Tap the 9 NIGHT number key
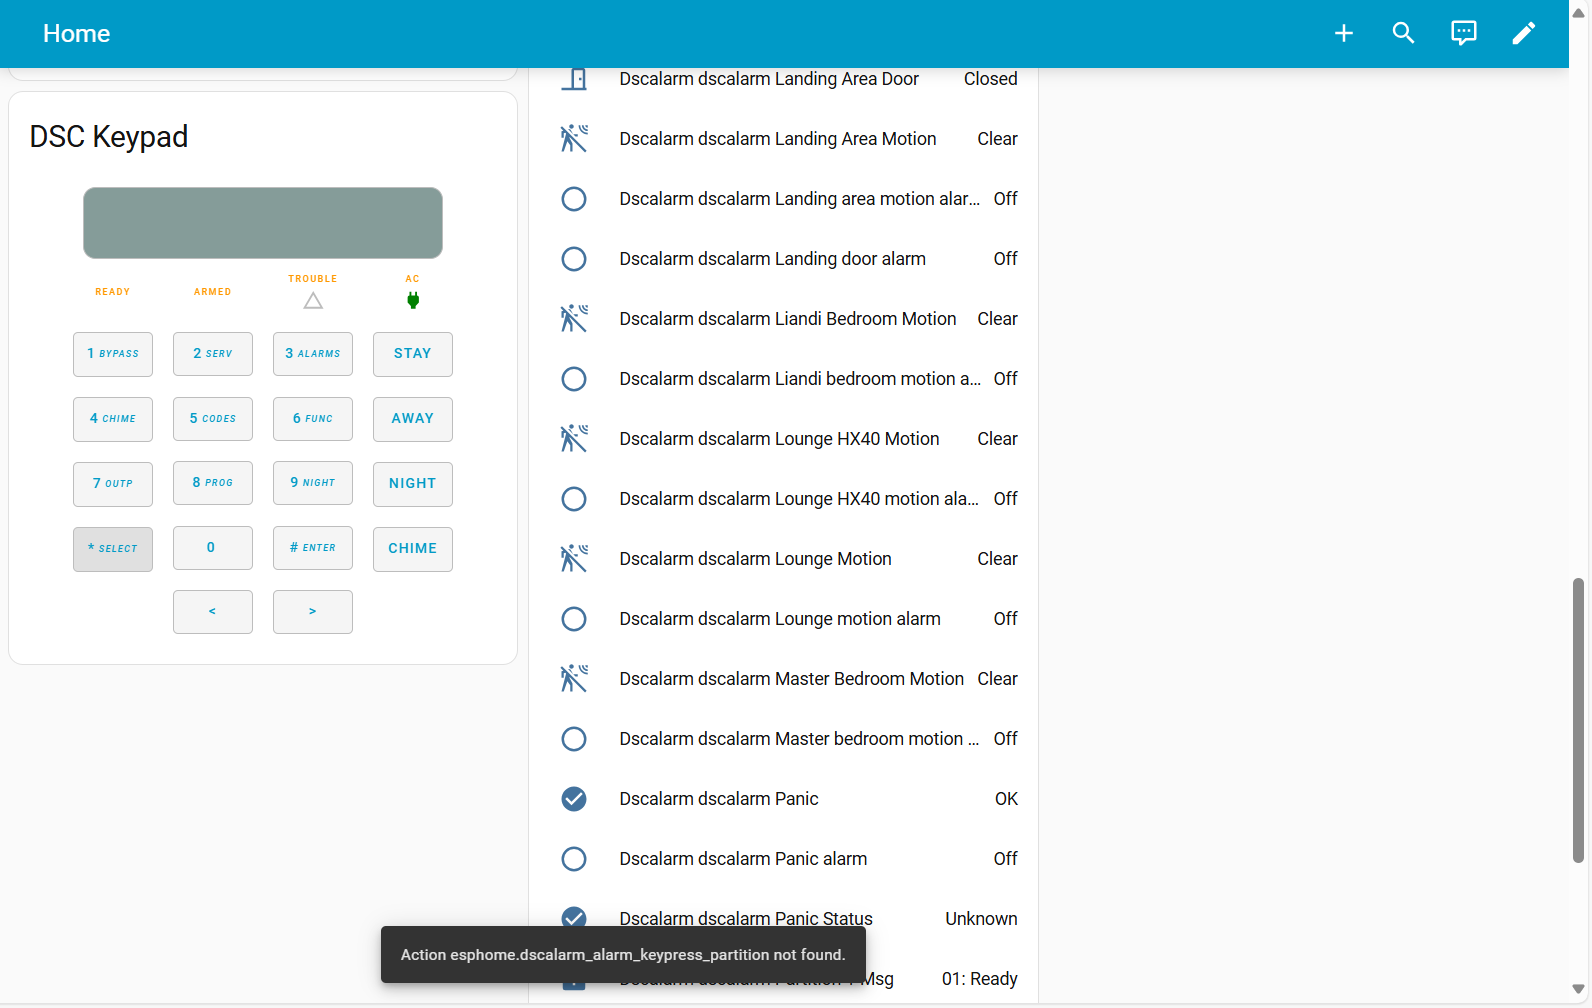 (x=313, y=483)
